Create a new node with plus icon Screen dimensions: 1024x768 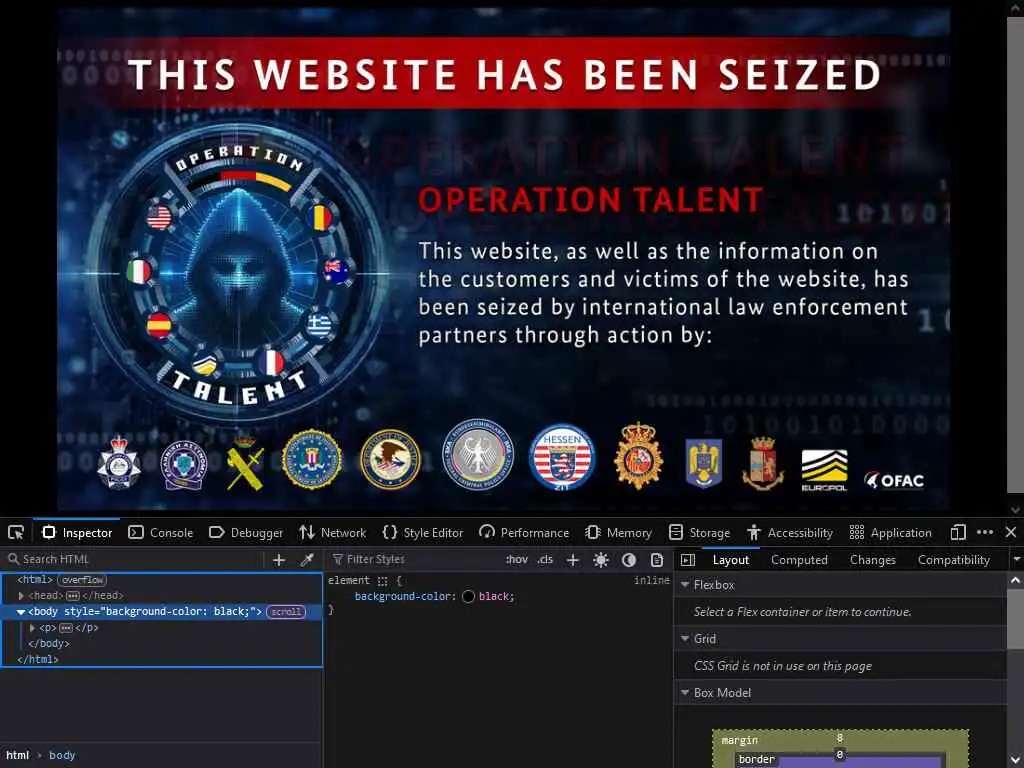tap(279, 560)
